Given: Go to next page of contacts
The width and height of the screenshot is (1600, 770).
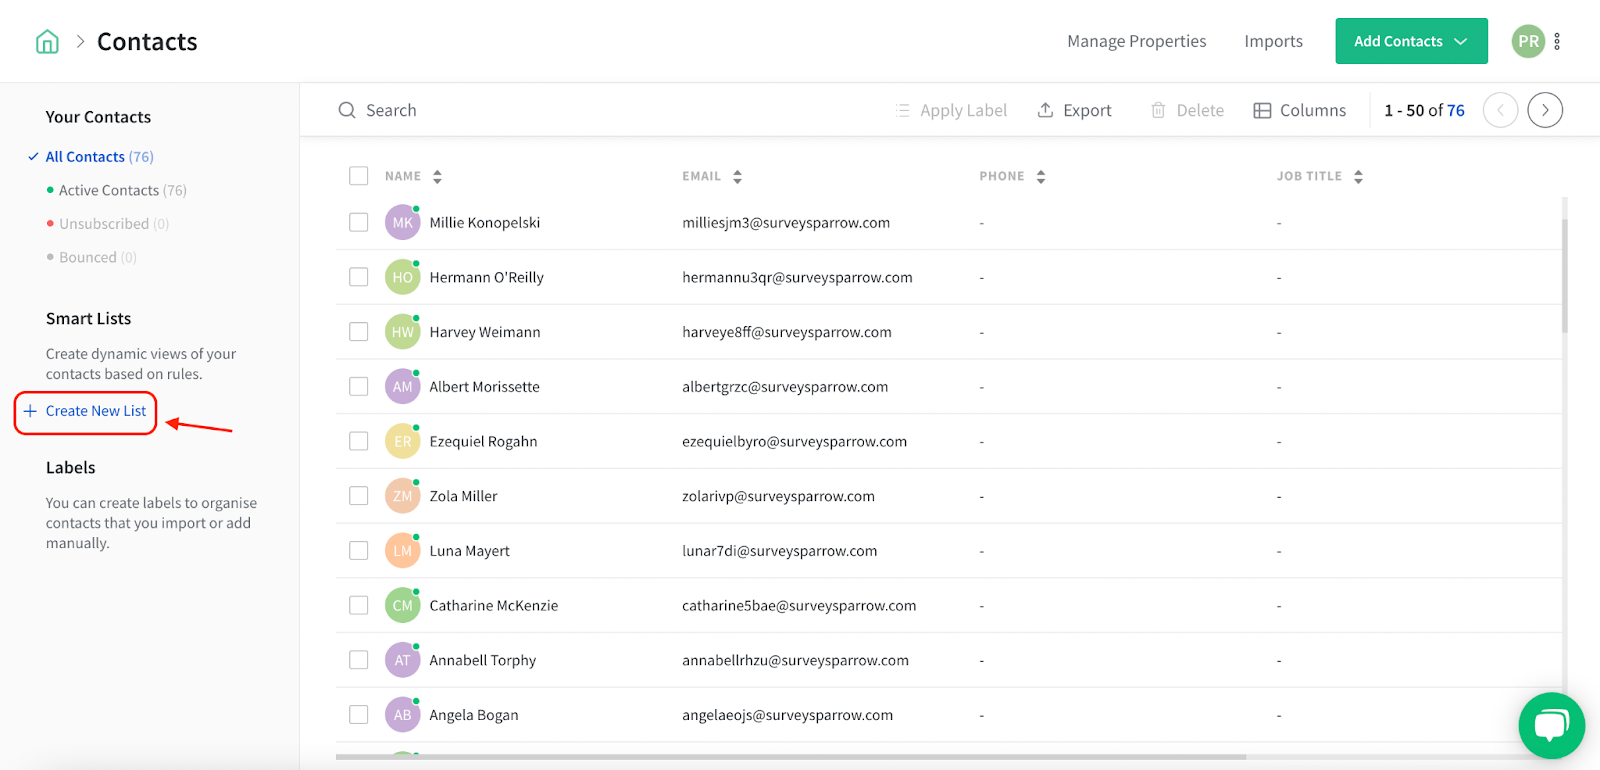Looking at the screenshot, I should (x=1545, y=110).
